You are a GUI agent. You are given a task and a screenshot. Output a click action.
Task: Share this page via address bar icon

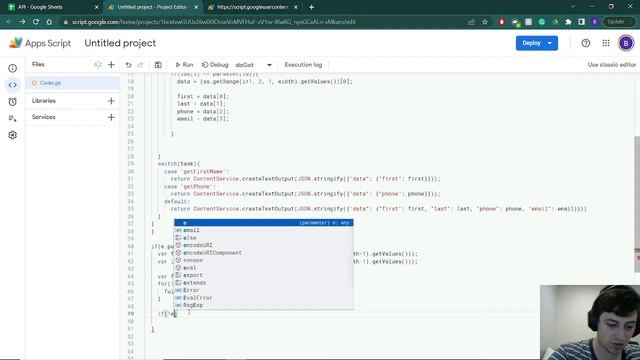[x=471, y=22]
